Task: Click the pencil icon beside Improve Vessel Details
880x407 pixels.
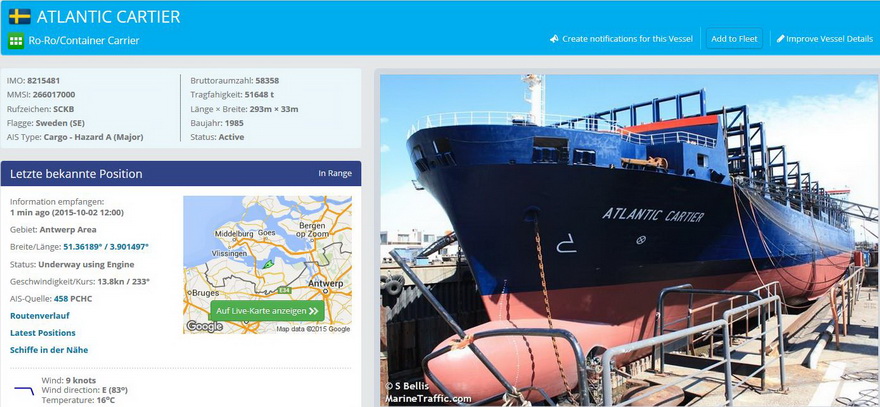Action: click(780, 39)
